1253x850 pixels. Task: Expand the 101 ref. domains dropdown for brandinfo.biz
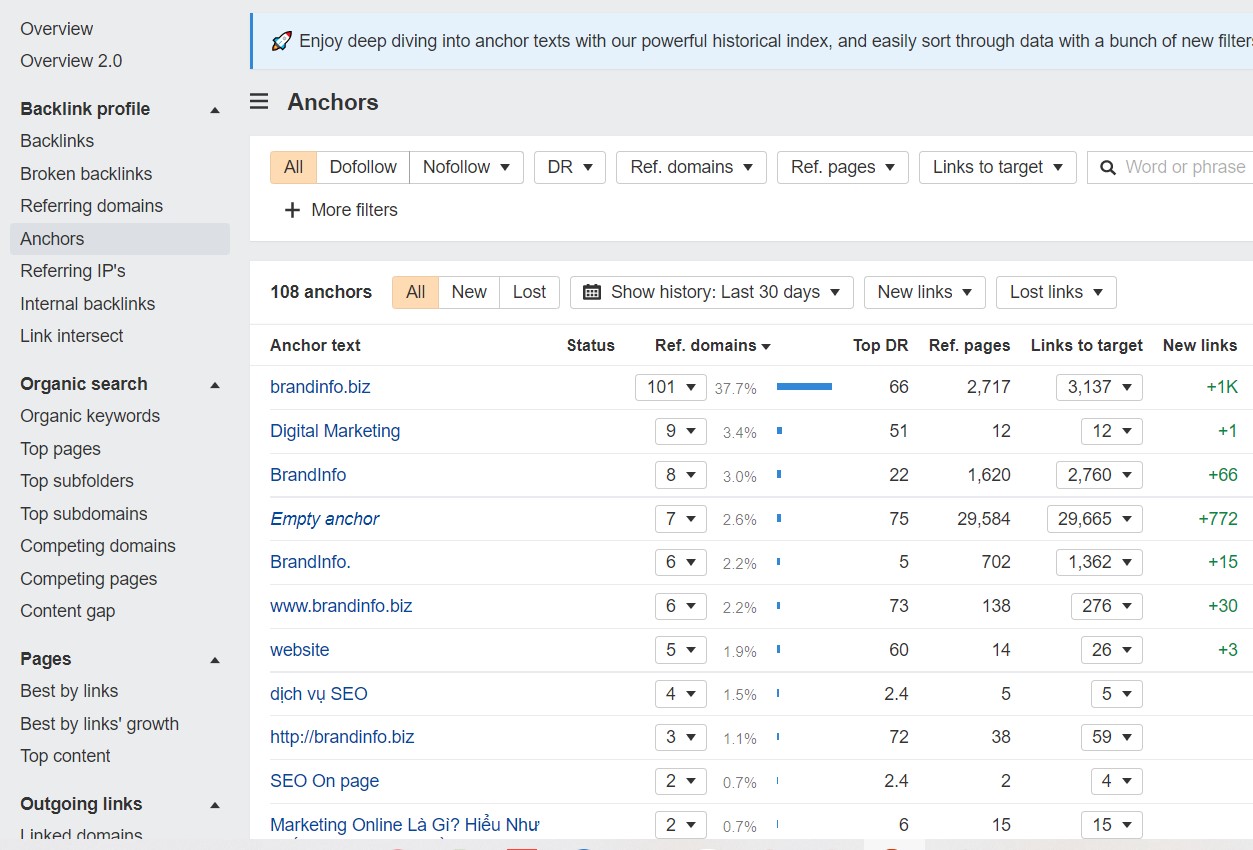(671, 387)
